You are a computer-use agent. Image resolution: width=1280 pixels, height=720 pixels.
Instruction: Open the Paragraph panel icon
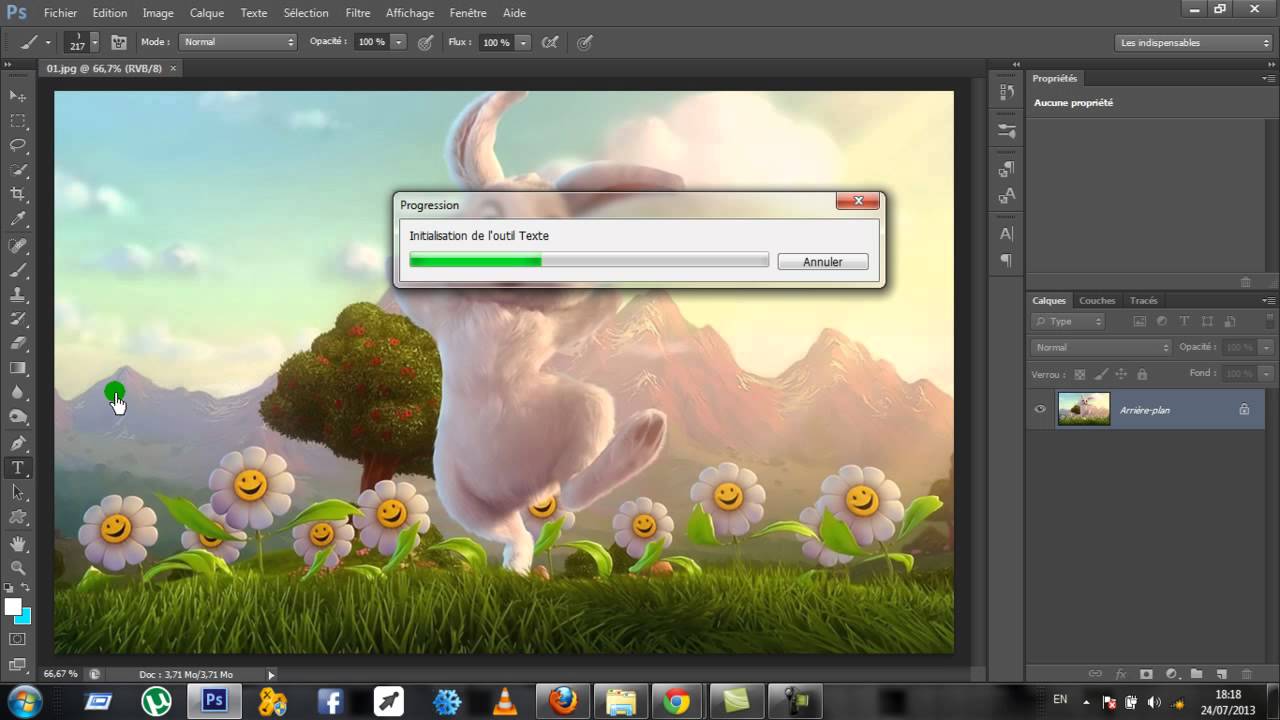click(1007, 260)
